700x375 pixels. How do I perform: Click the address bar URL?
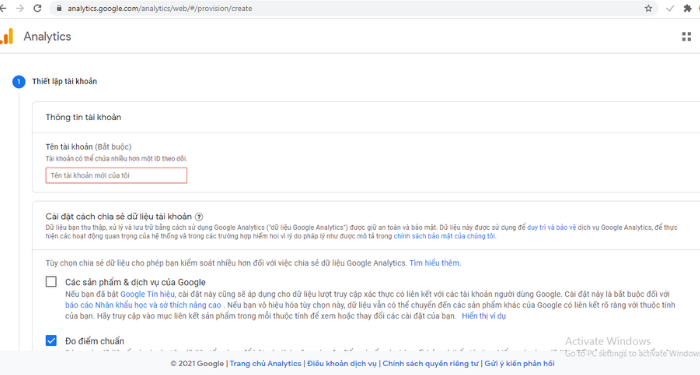(x=160, y=8)
